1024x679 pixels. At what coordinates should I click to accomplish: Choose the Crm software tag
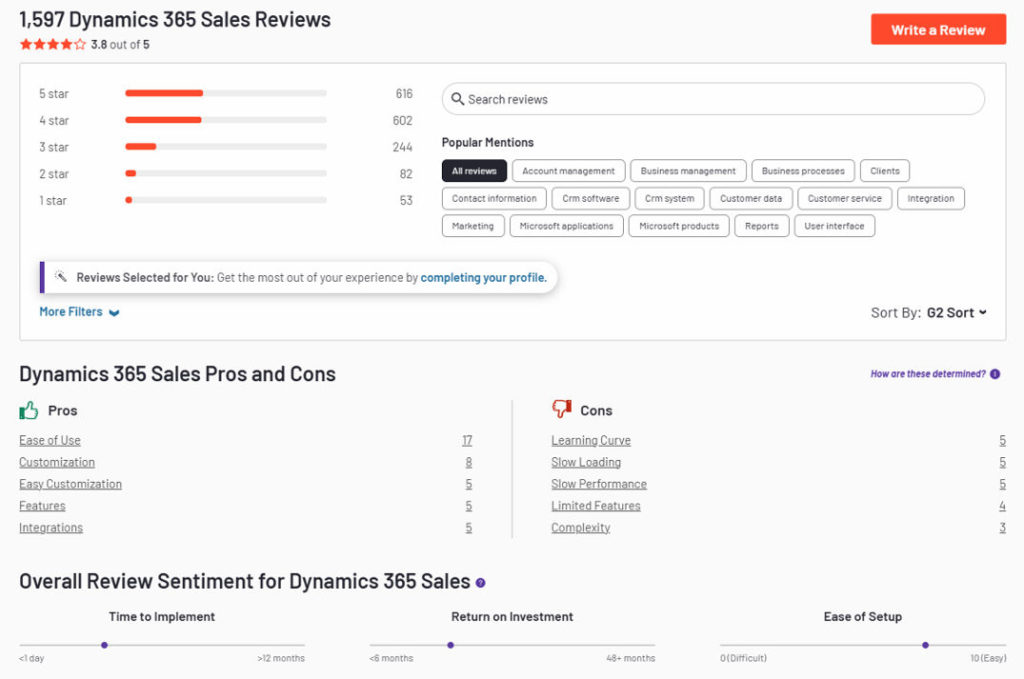(590, 198)
